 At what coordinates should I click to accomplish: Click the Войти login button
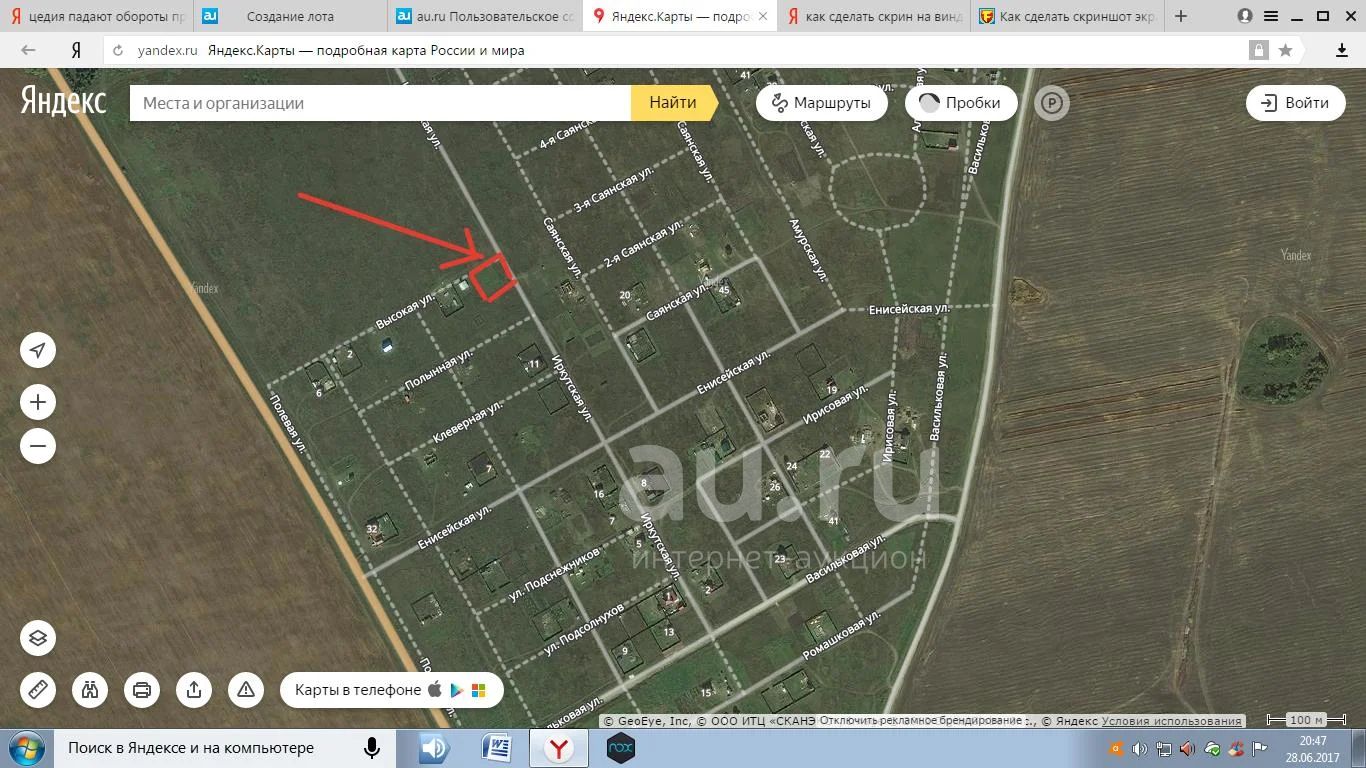(1296, 103)
